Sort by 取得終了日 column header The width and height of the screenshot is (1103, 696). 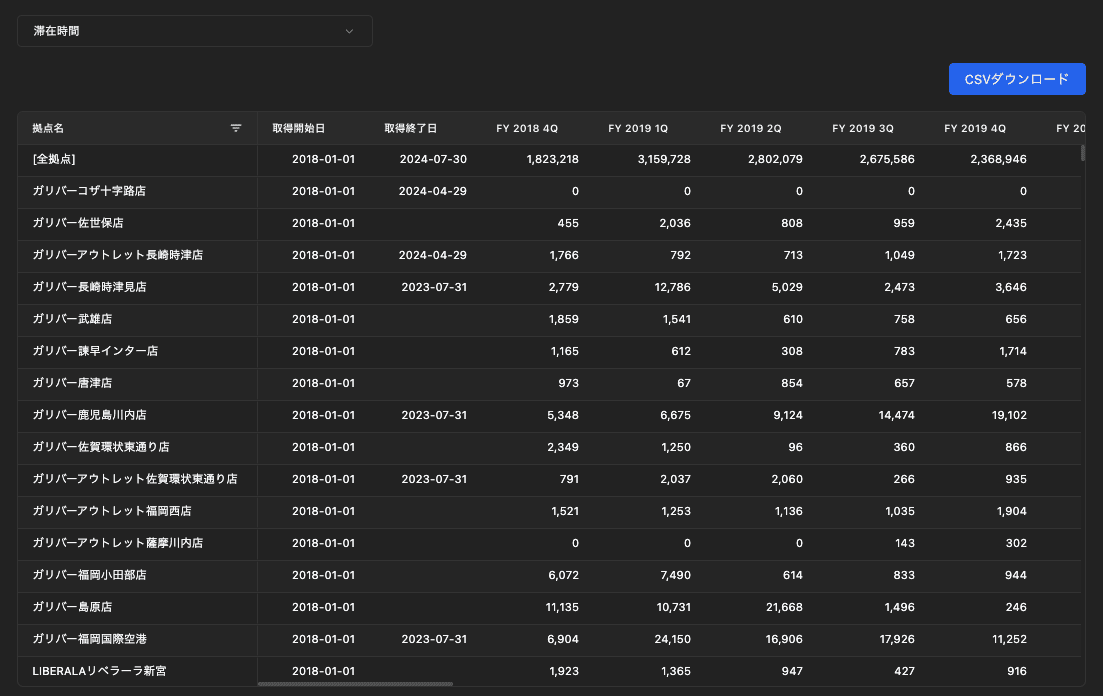(x=411, y=128)
